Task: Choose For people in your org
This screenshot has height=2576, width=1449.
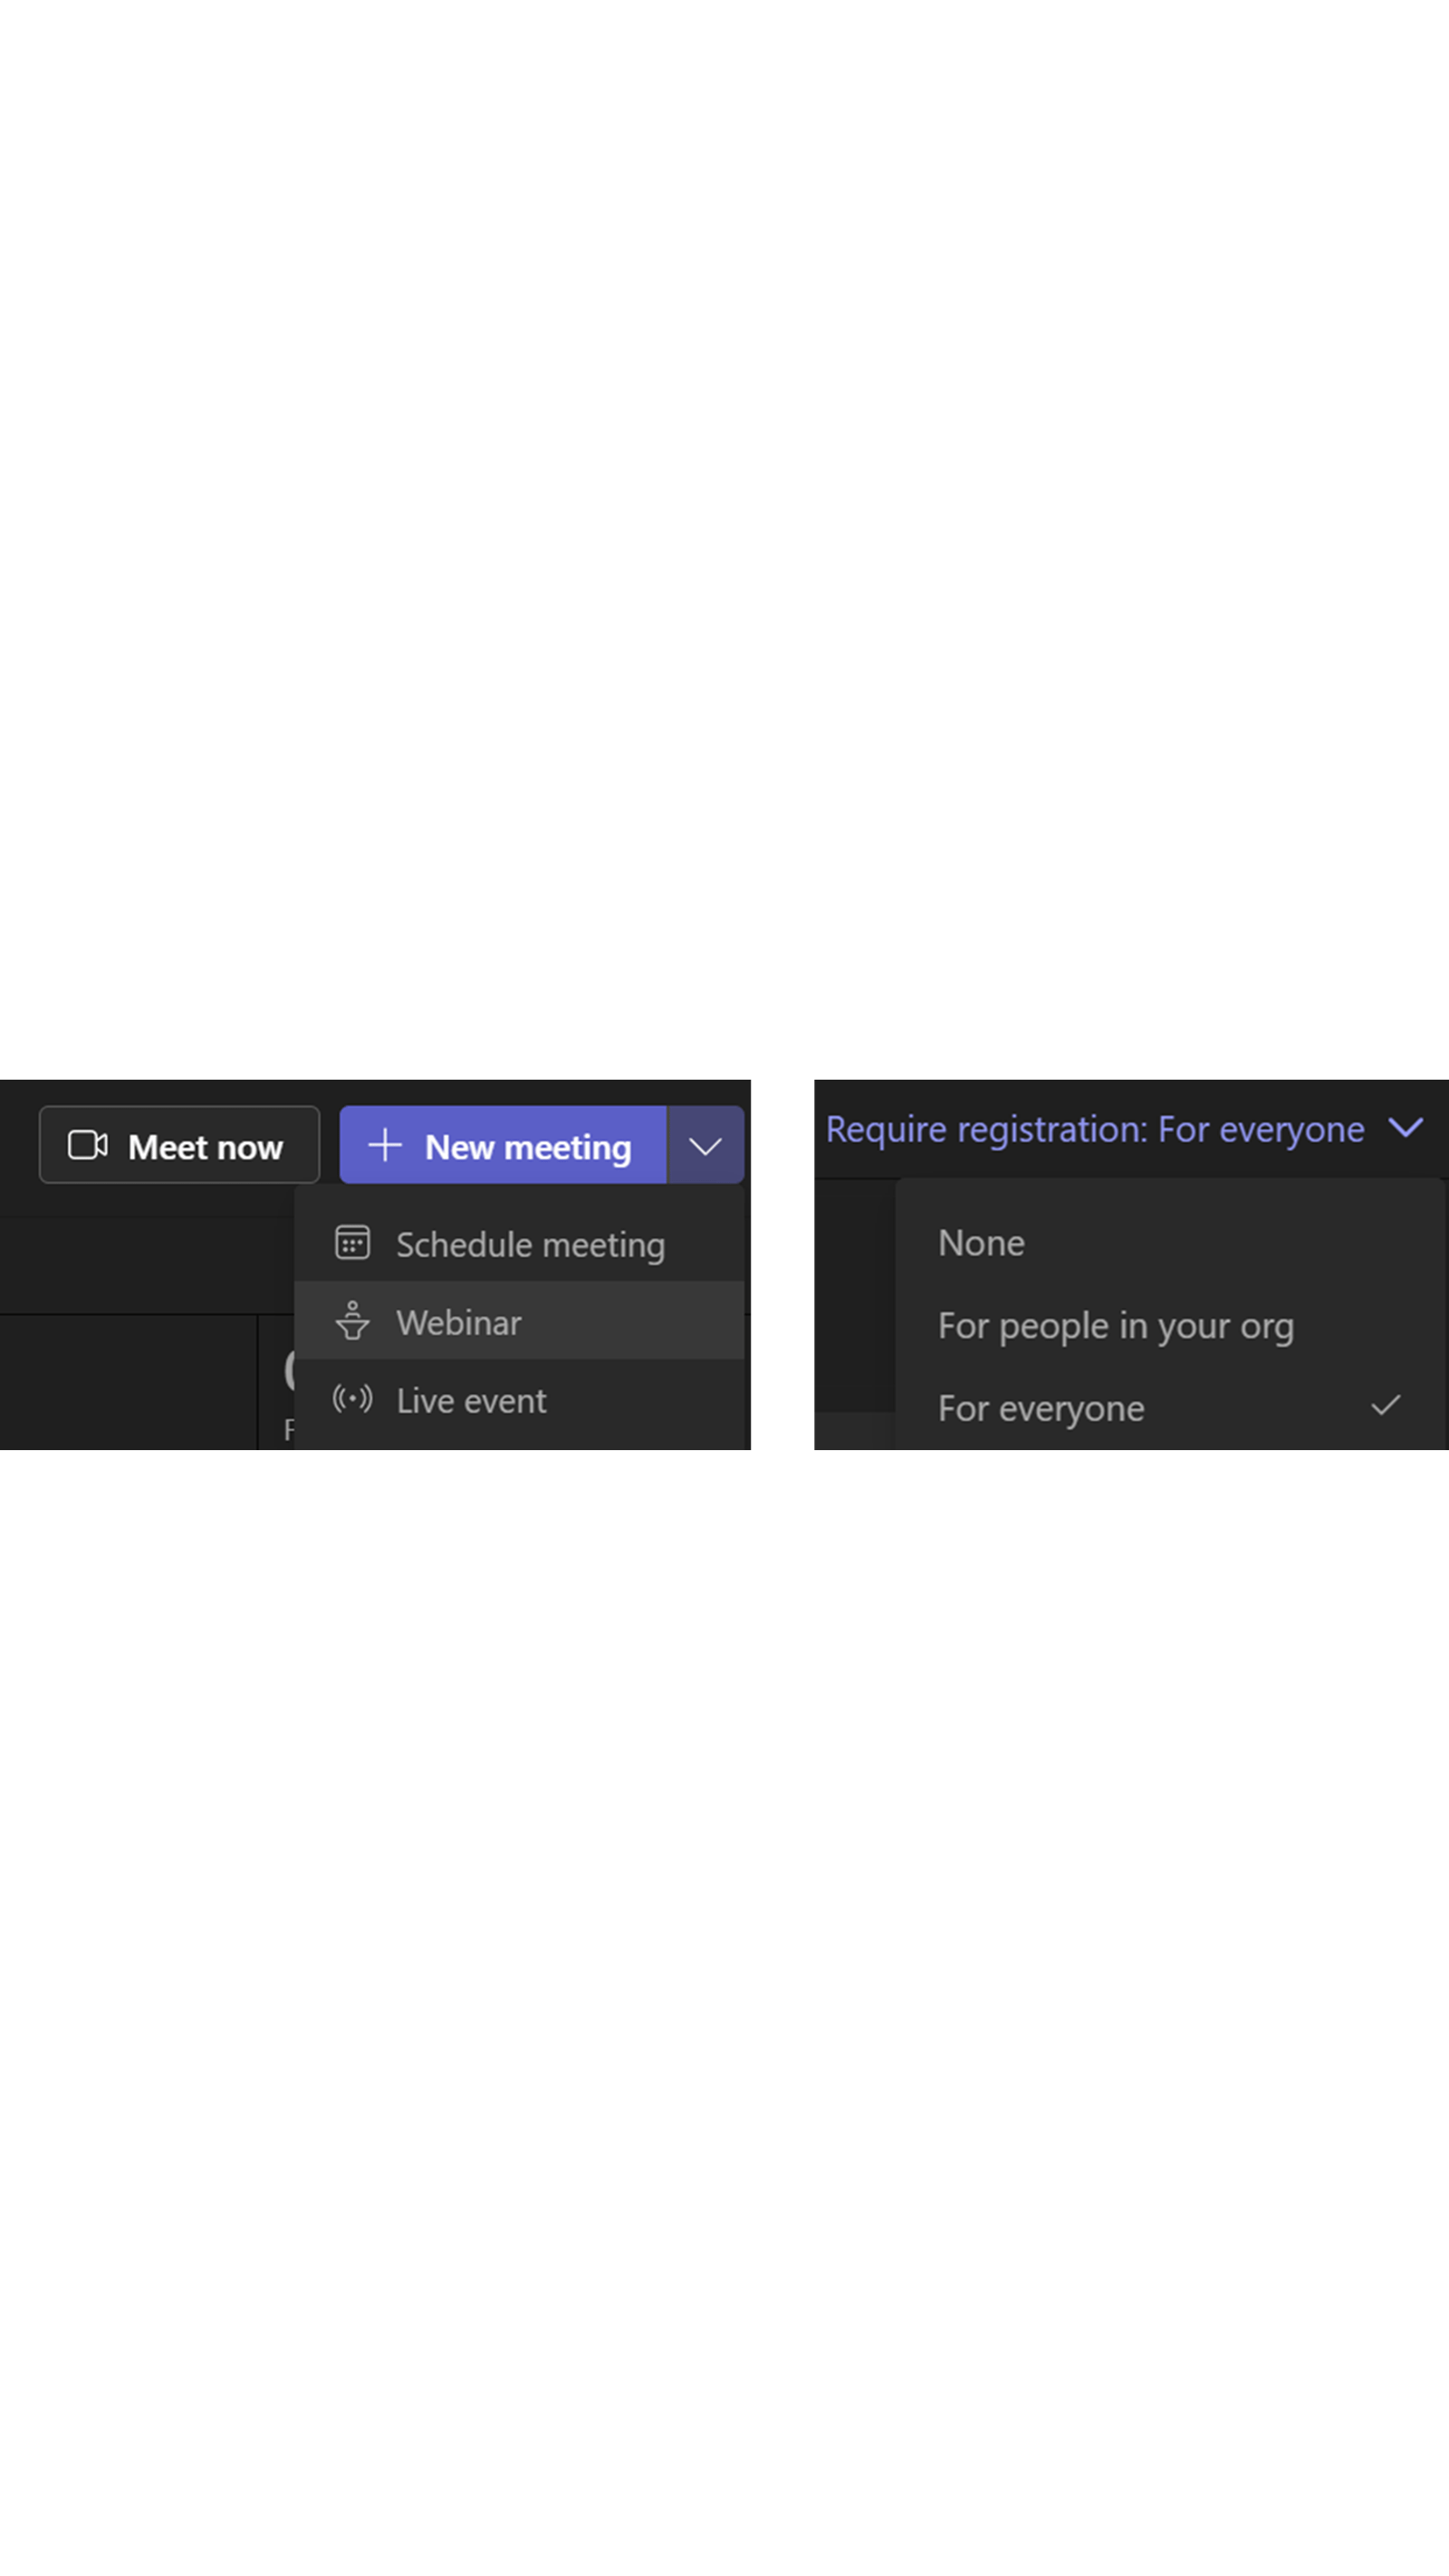Action: coord(1115,1326)
